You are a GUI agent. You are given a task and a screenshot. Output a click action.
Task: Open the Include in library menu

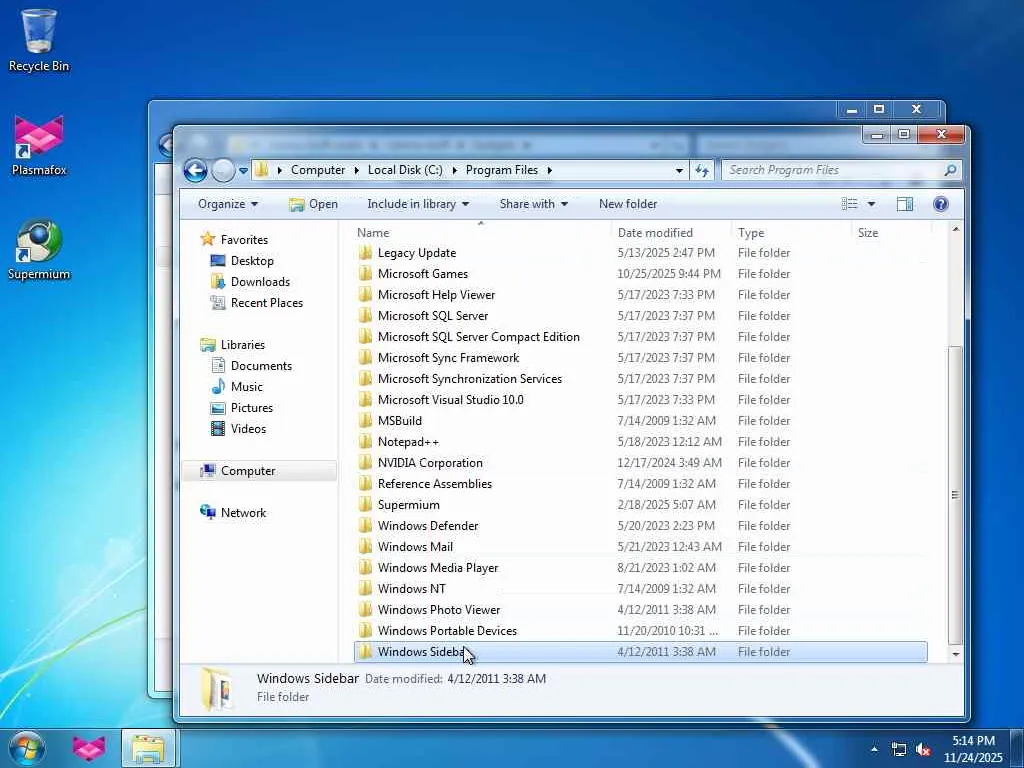click(418, 204)
